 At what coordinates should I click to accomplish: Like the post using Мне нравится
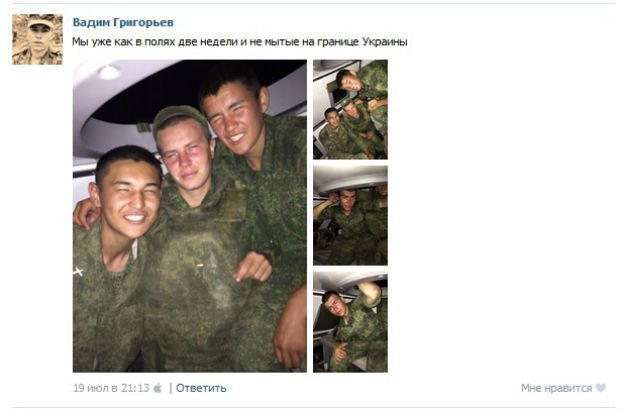click(556, 388)
